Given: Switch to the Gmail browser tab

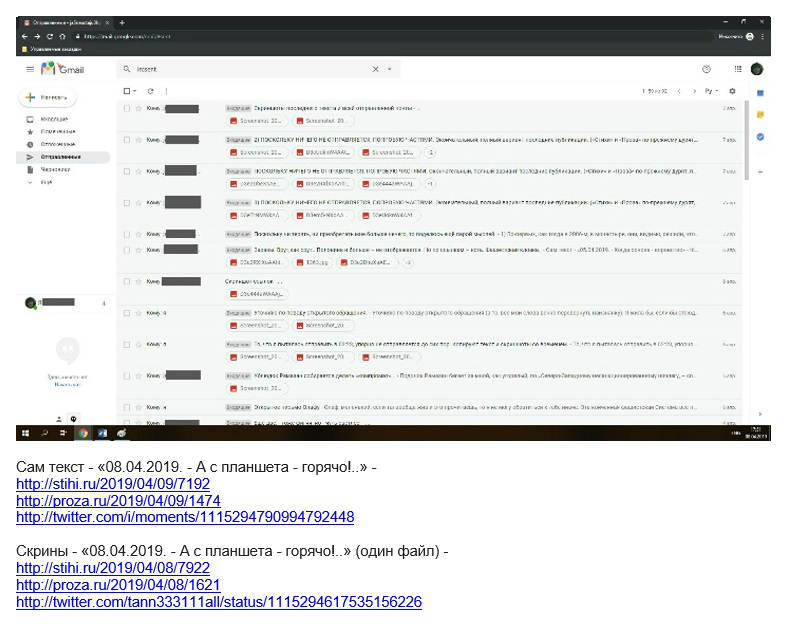Looking at the screenshot, I should (x=67, y=23).
